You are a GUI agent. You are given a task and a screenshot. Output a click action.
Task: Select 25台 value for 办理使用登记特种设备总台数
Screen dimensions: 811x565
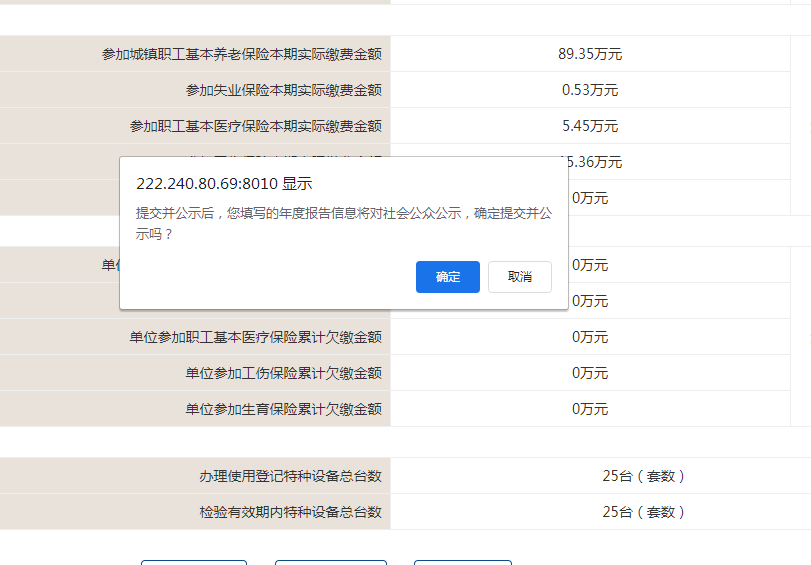644,476
